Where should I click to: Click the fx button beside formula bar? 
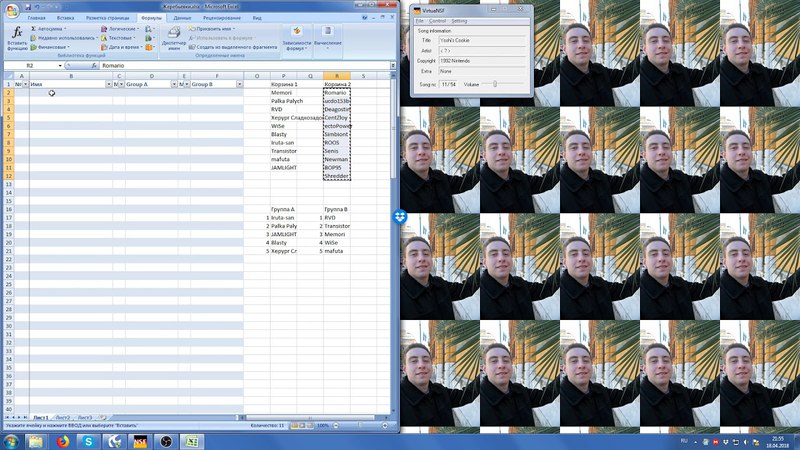click(94, 65)
